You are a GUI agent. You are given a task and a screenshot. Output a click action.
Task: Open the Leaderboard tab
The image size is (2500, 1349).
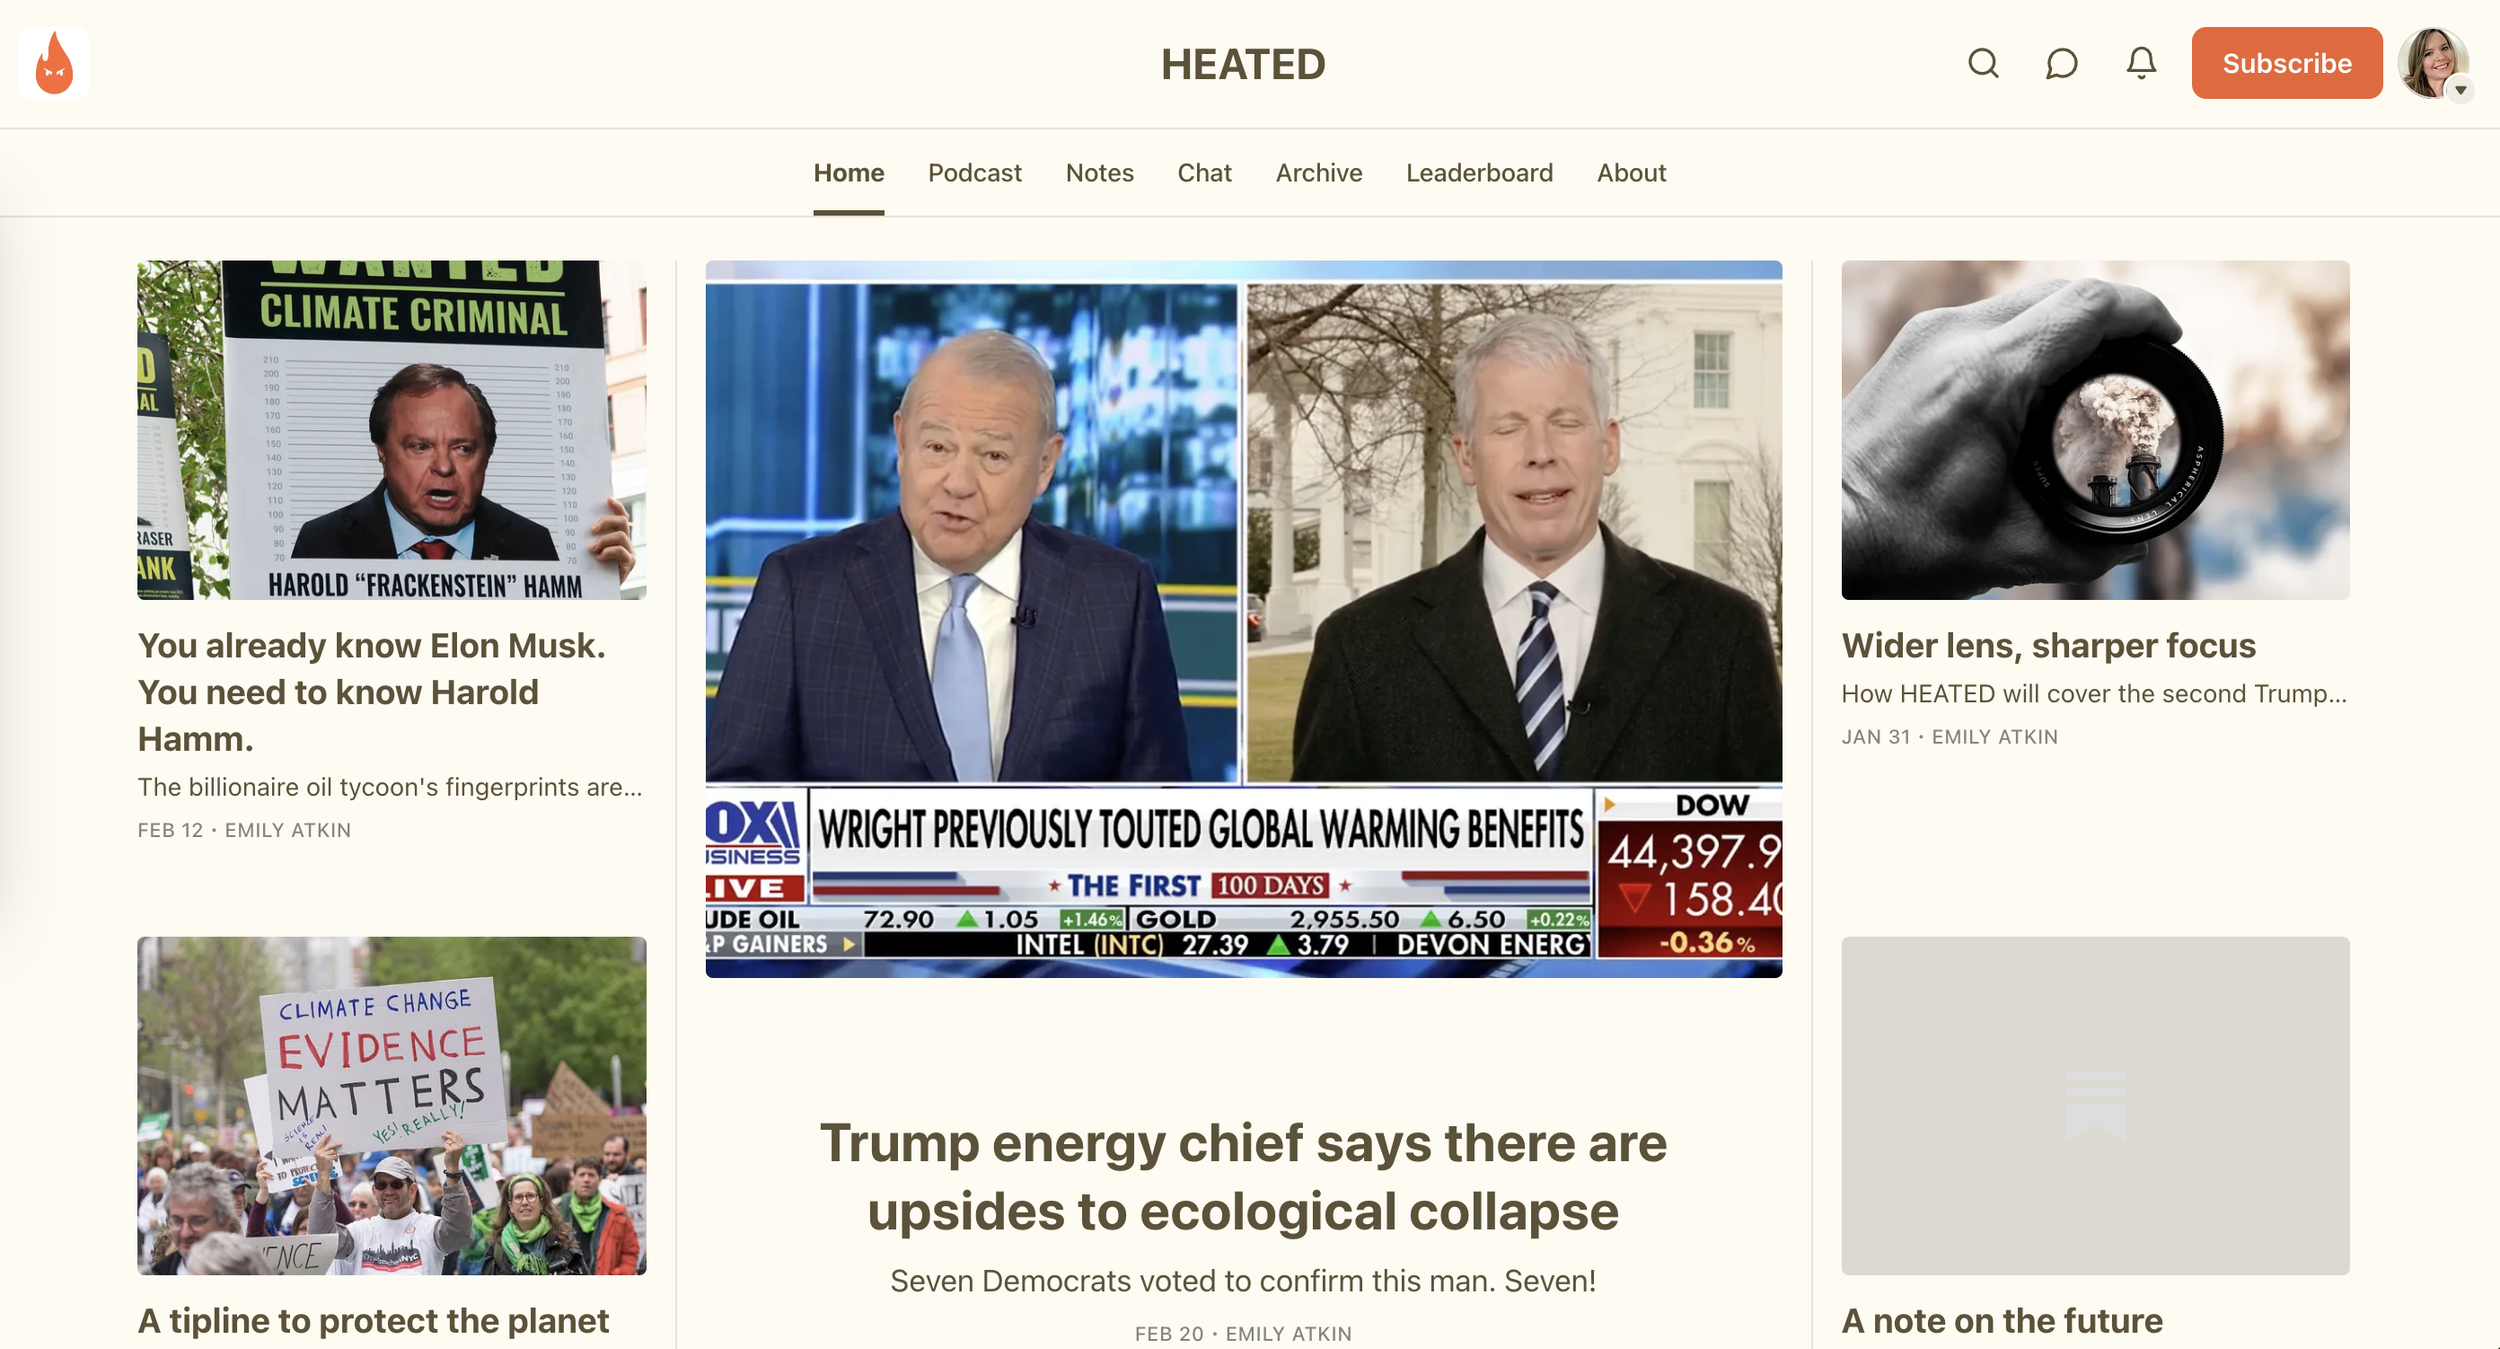pos(1479,173)
